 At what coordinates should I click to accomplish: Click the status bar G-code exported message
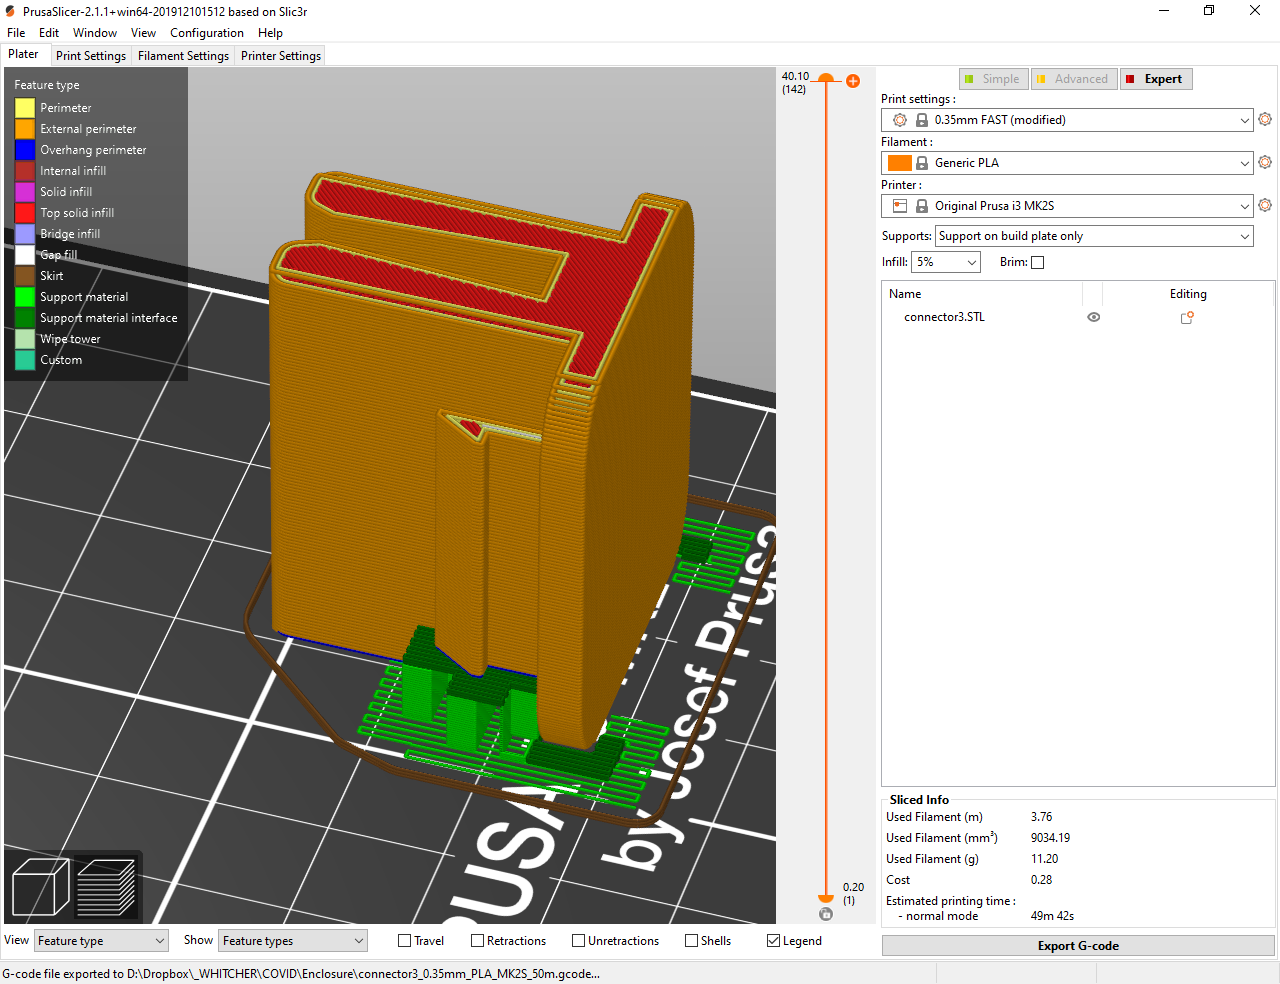[301, 974]
